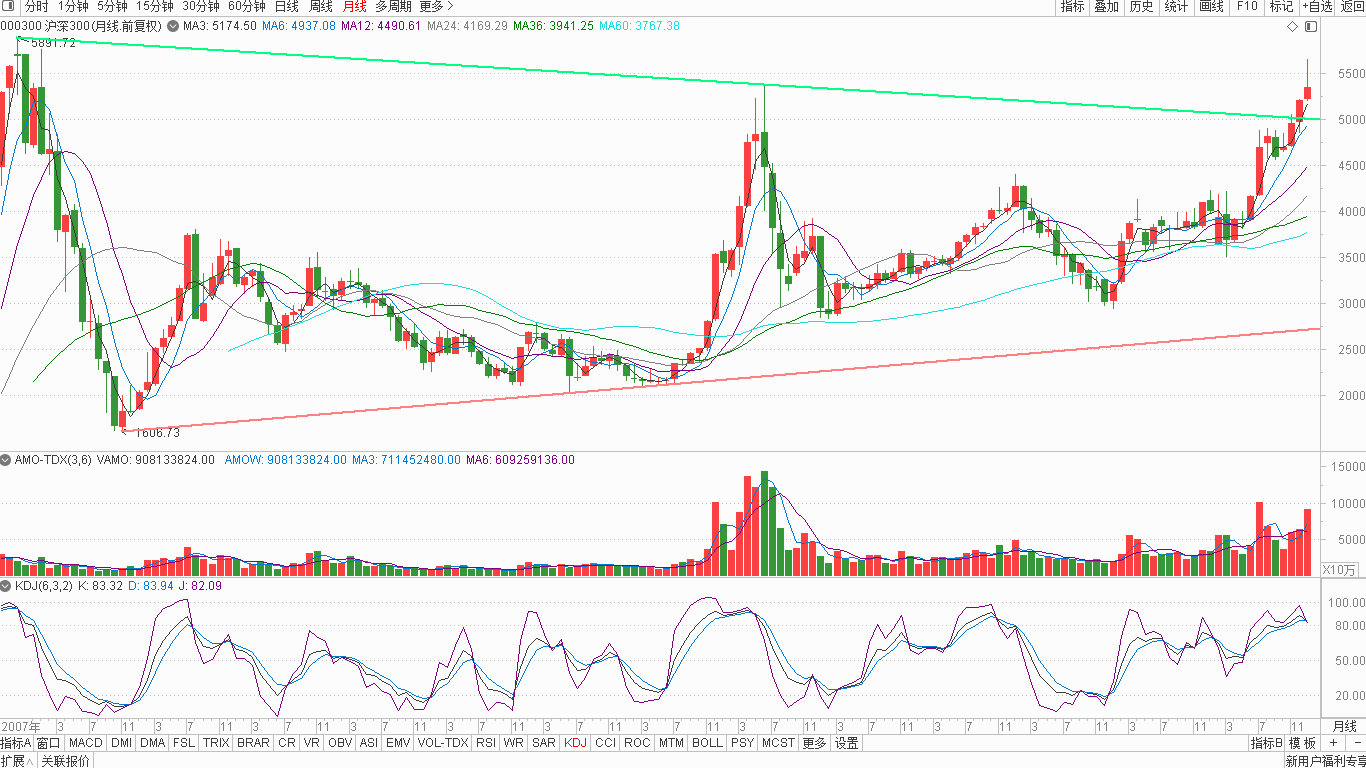Open the 更多 periods dropdown
This screenshot has width=1366, height=768.
437,6
